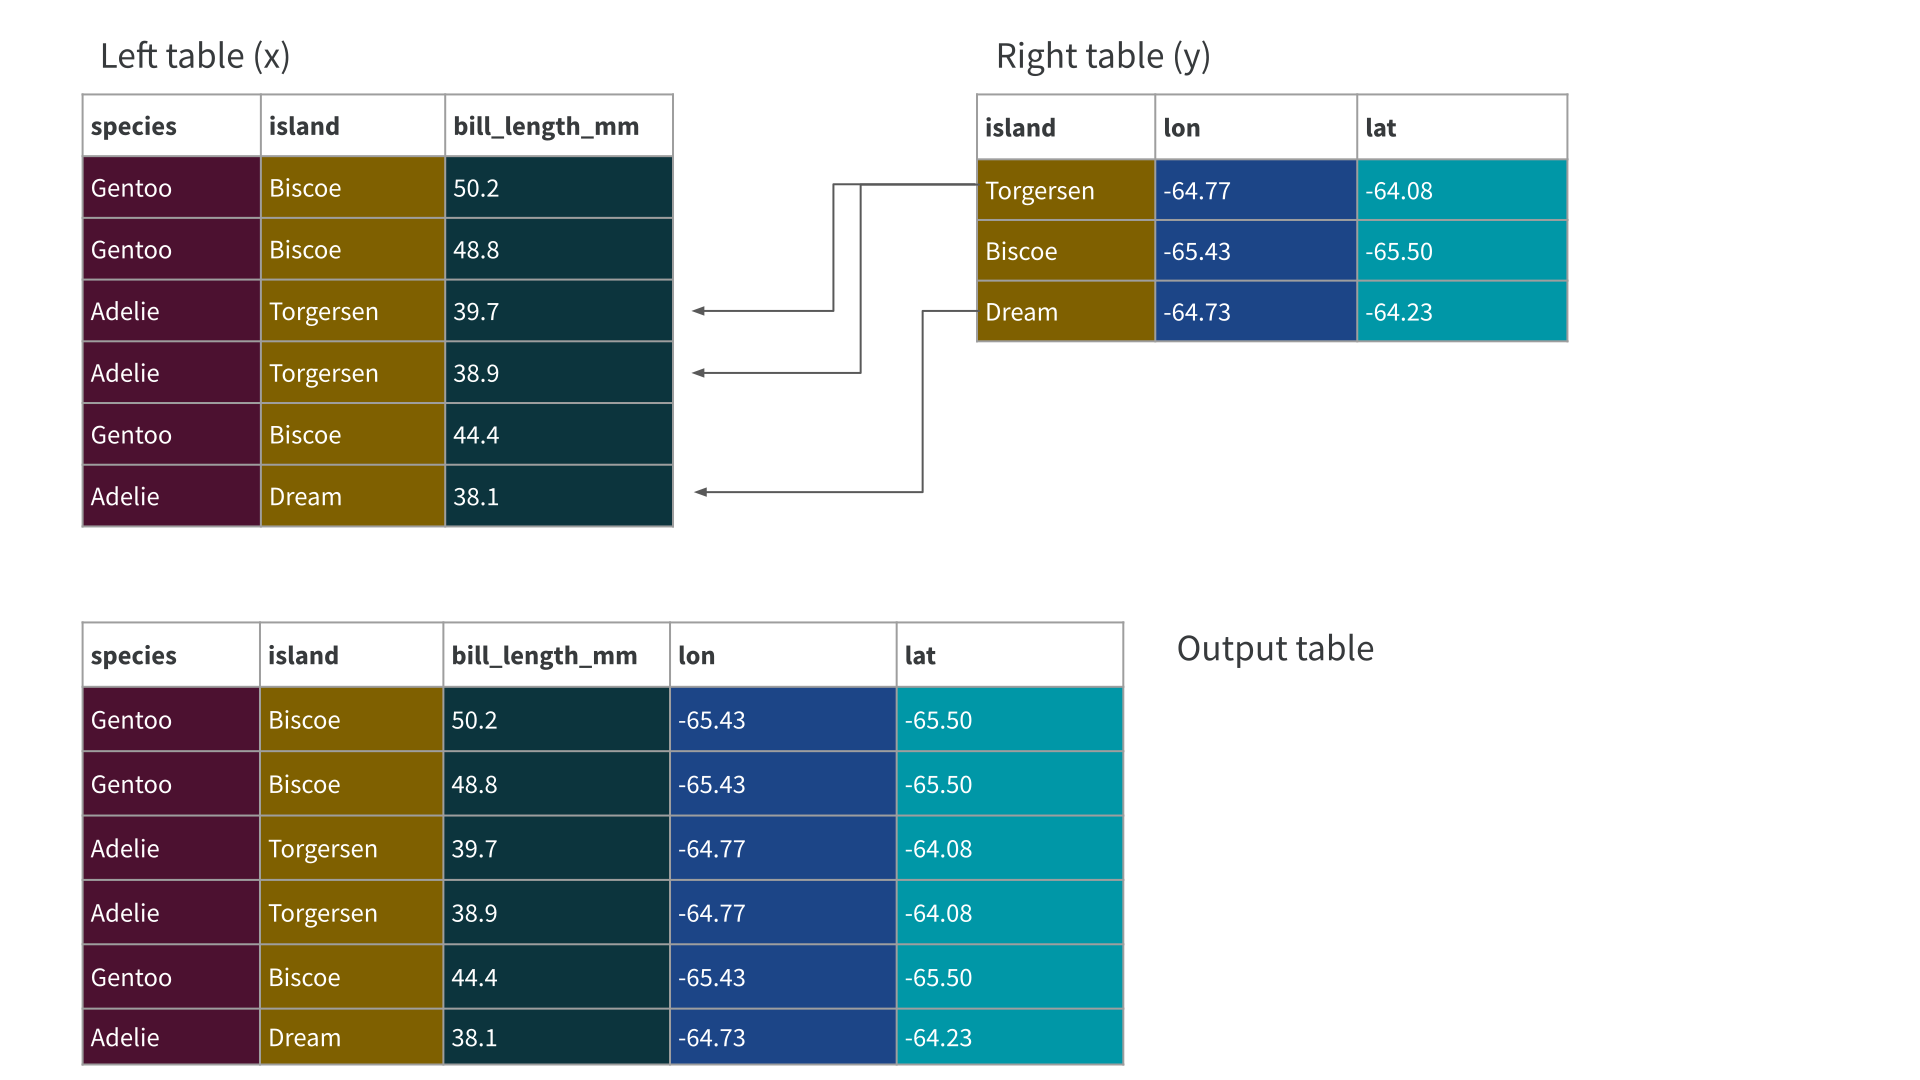The image size is (1920, 1080).
Task: Click the Torgersen cell in the right table
Action: click(1065, 190)
